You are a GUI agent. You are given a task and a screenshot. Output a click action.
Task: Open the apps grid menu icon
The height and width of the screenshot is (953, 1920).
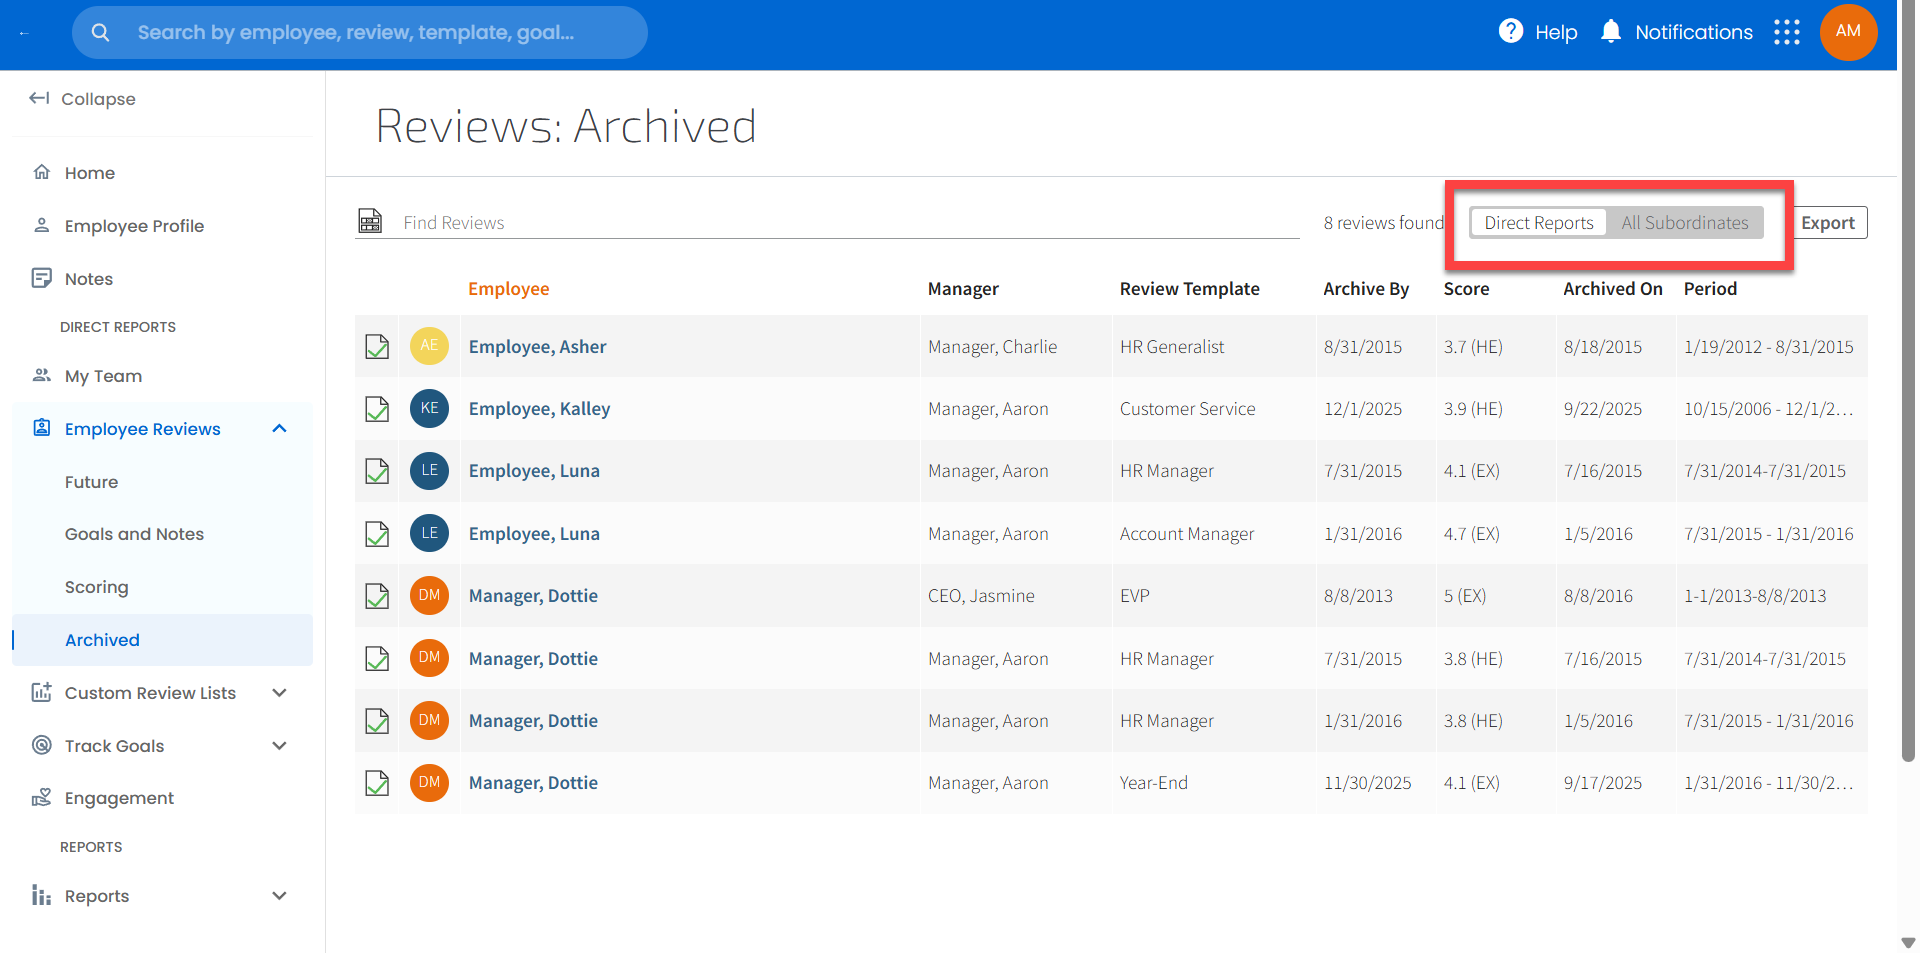click(1786, 32)
